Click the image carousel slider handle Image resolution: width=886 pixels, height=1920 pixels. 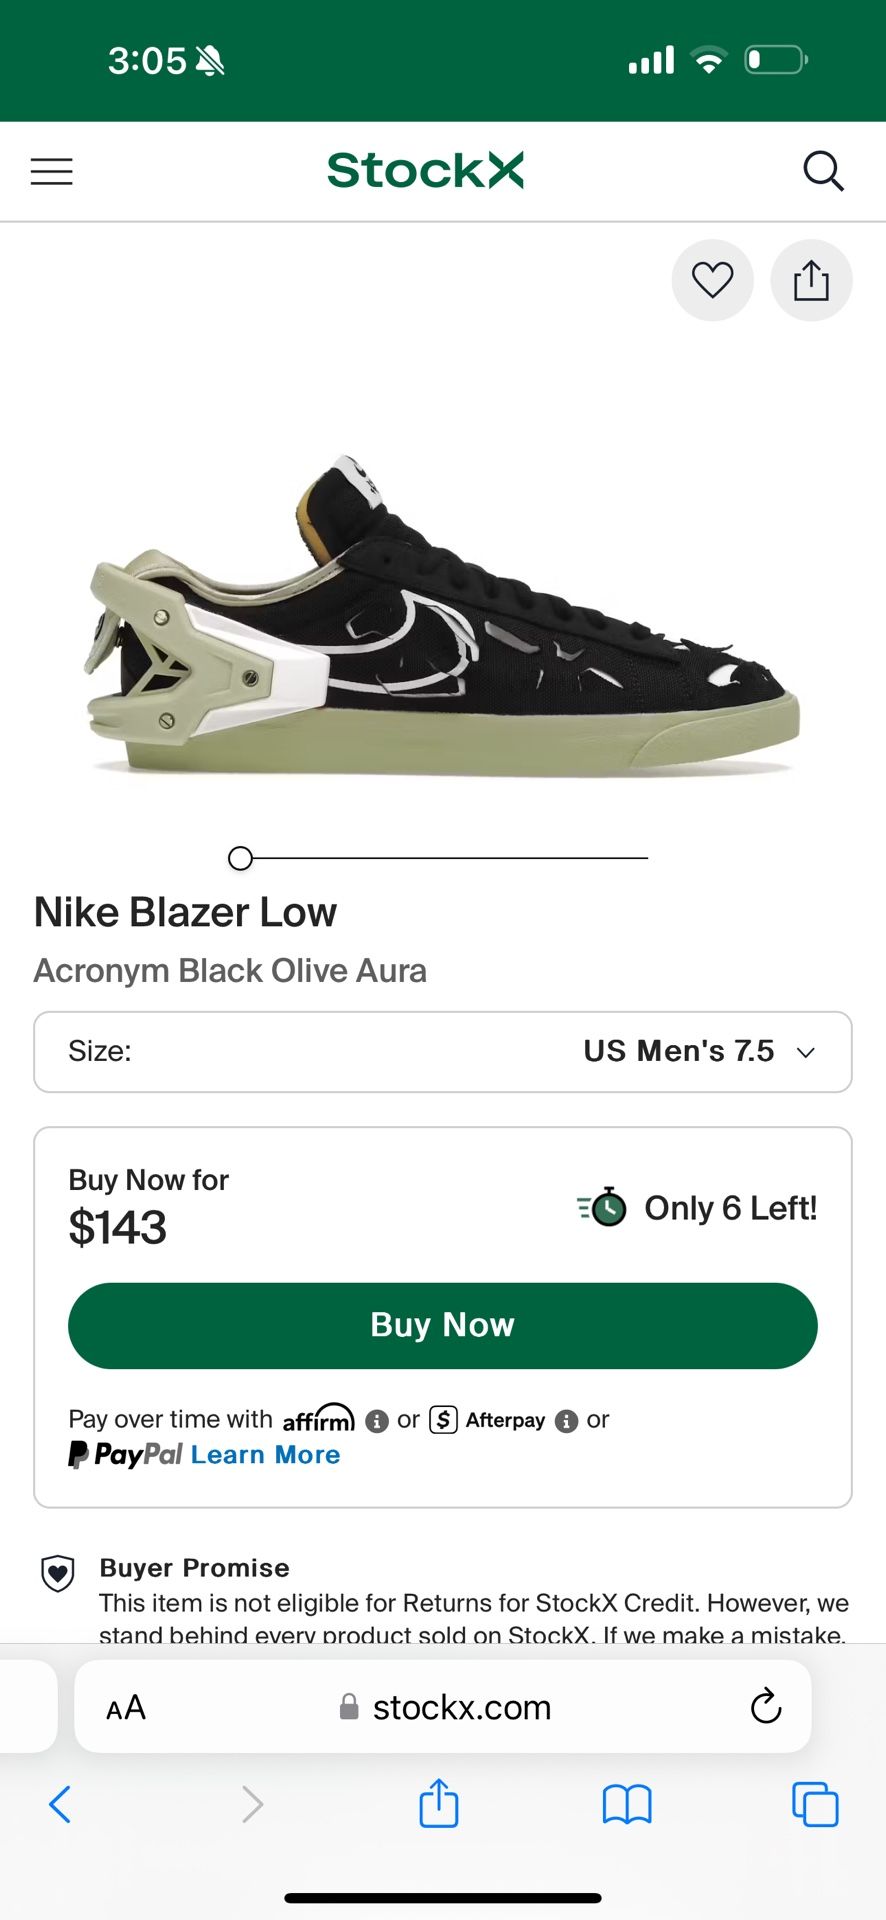(x=240, y=858)
